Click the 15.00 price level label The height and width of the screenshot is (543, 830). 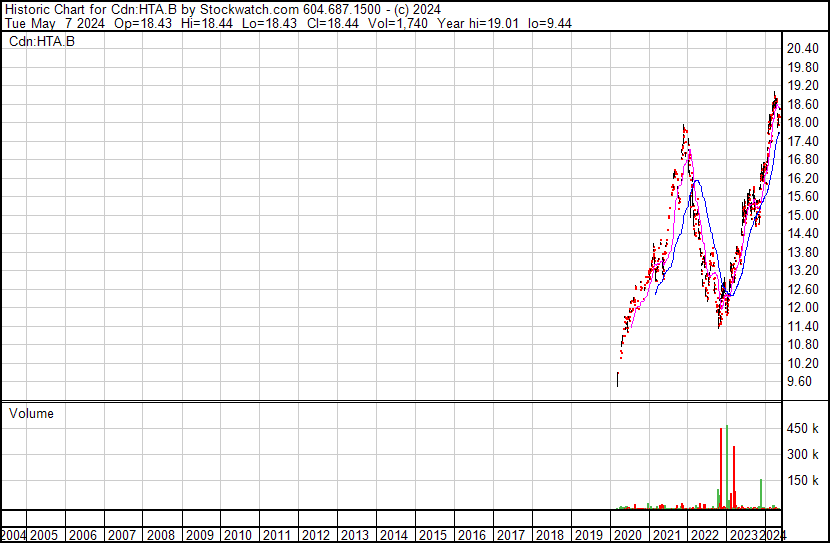tap(802, 215)
